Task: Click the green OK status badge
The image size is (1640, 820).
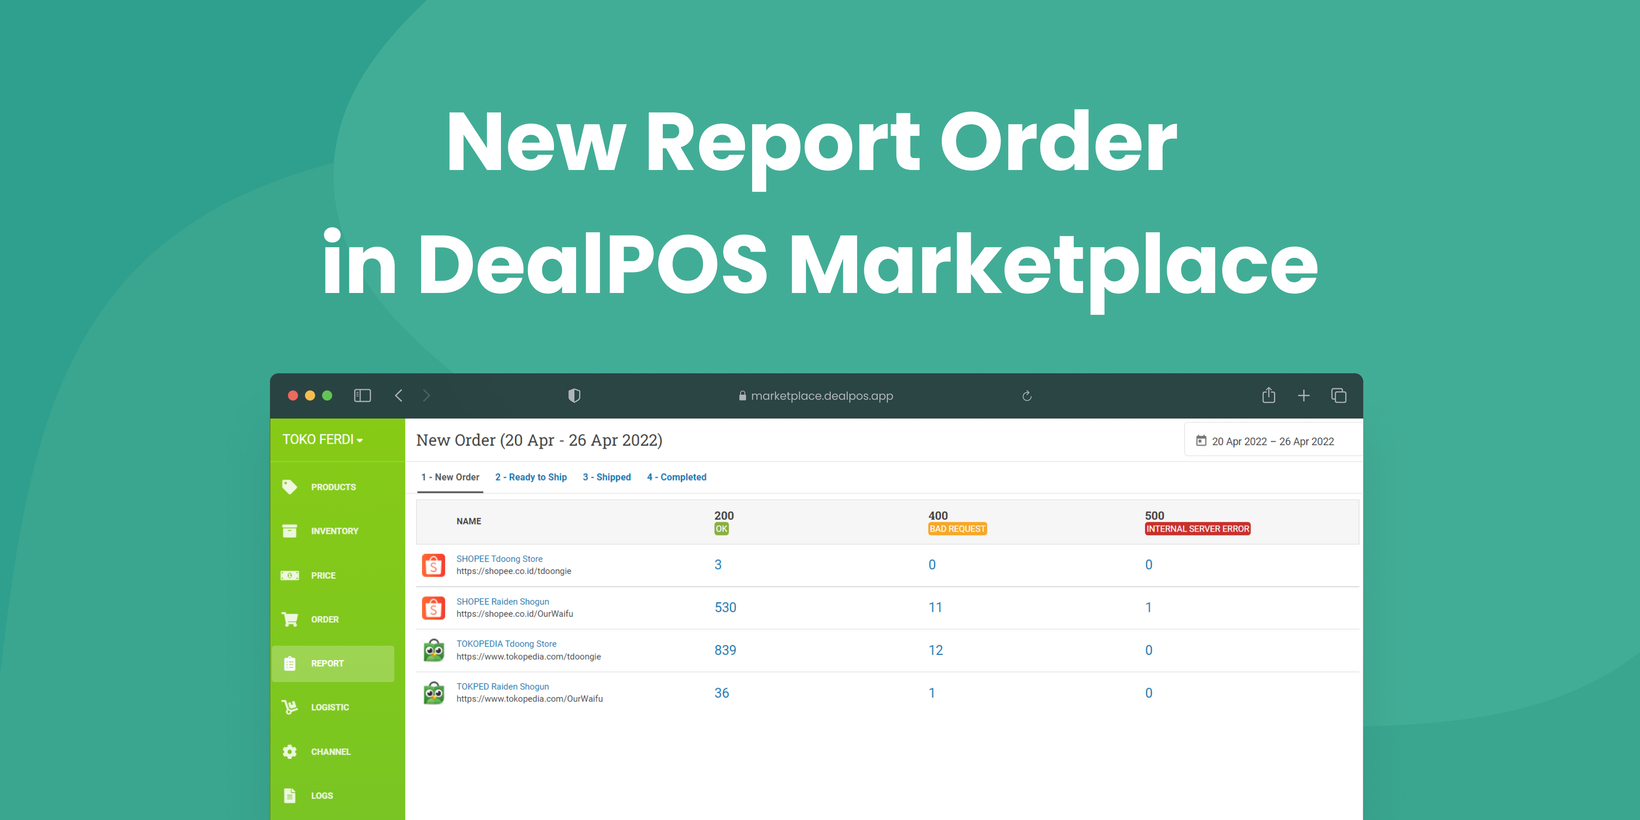Action: coord(722,529)
